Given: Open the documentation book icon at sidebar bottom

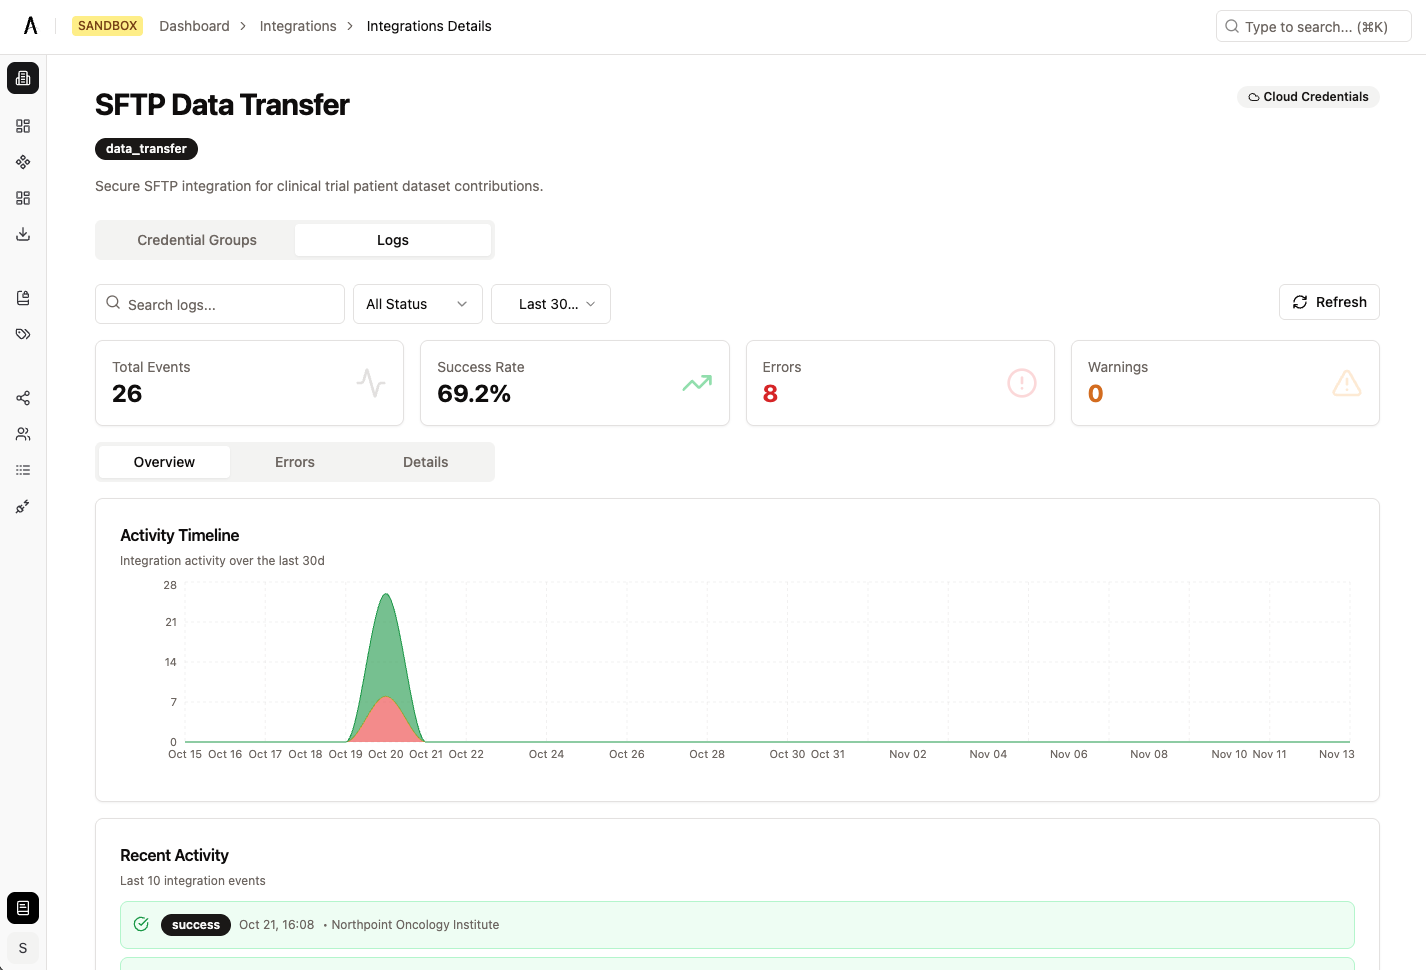Looking at the screenshot, I should coord(22,907).
